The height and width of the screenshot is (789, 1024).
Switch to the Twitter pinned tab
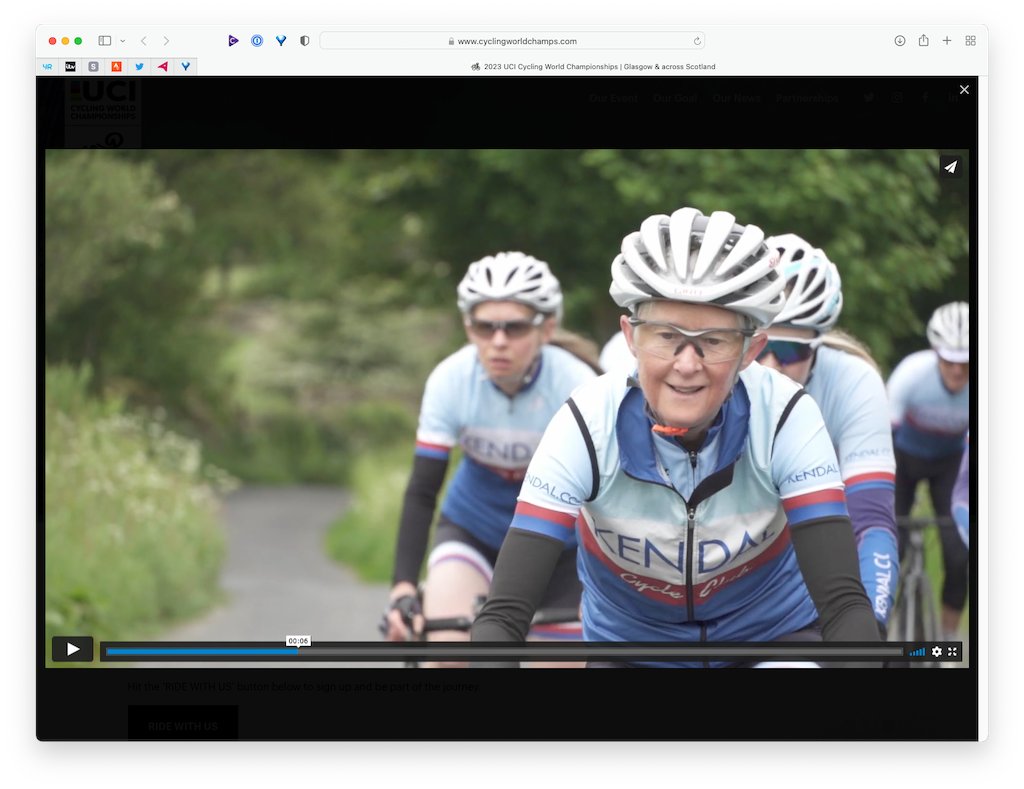coord(139,67)
